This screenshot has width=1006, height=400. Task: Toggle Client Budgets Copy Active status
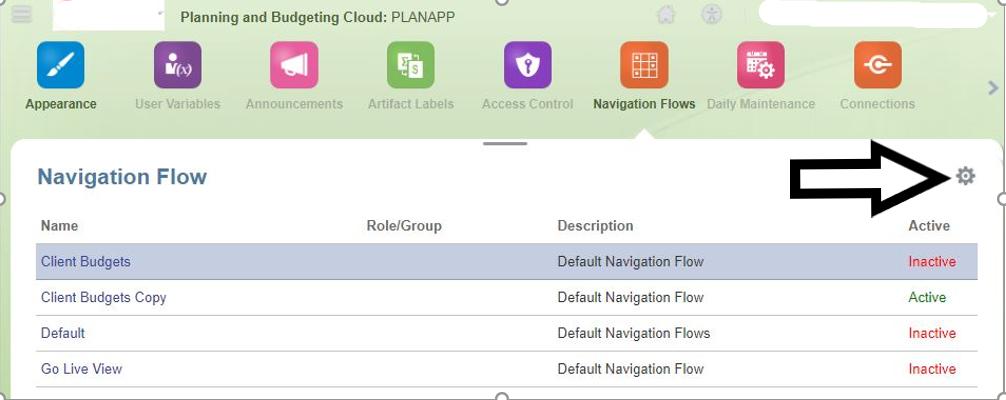point(927,298)
